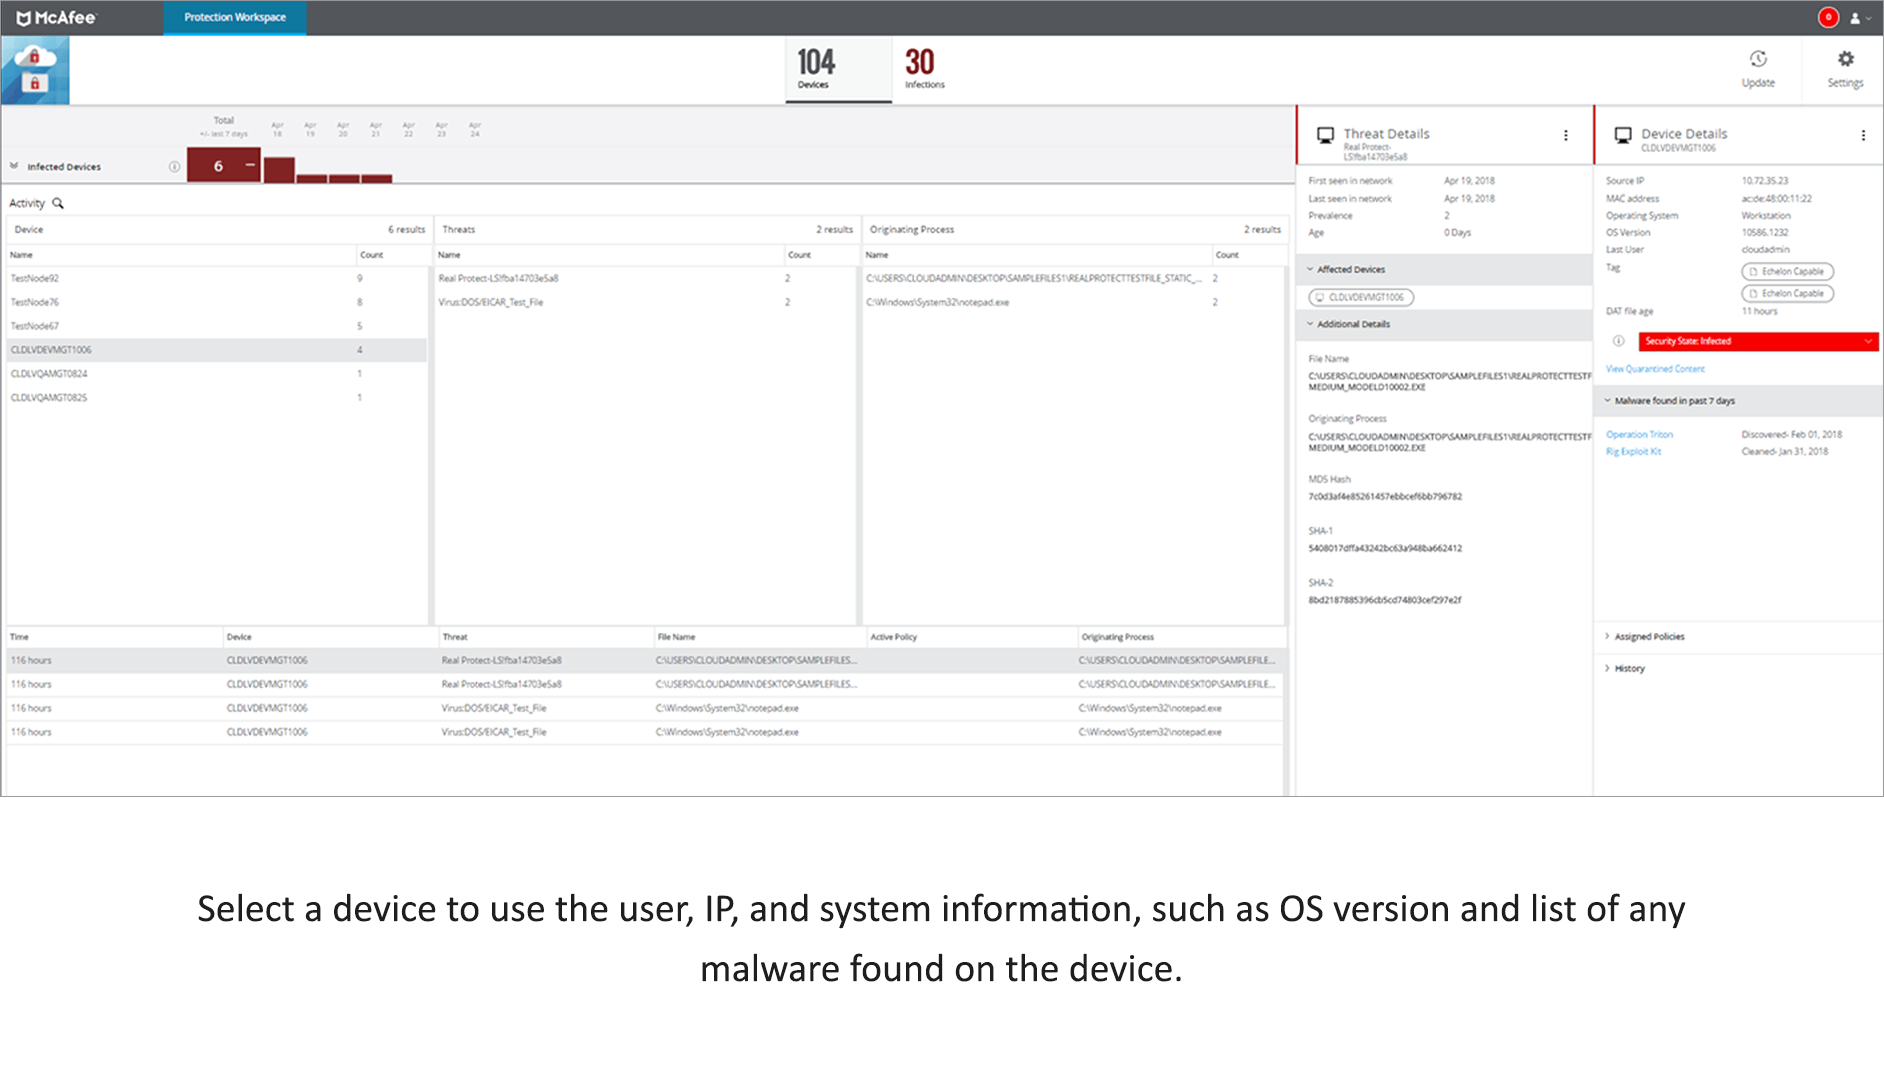Open Threat Details more options menu

[1566, 135]
